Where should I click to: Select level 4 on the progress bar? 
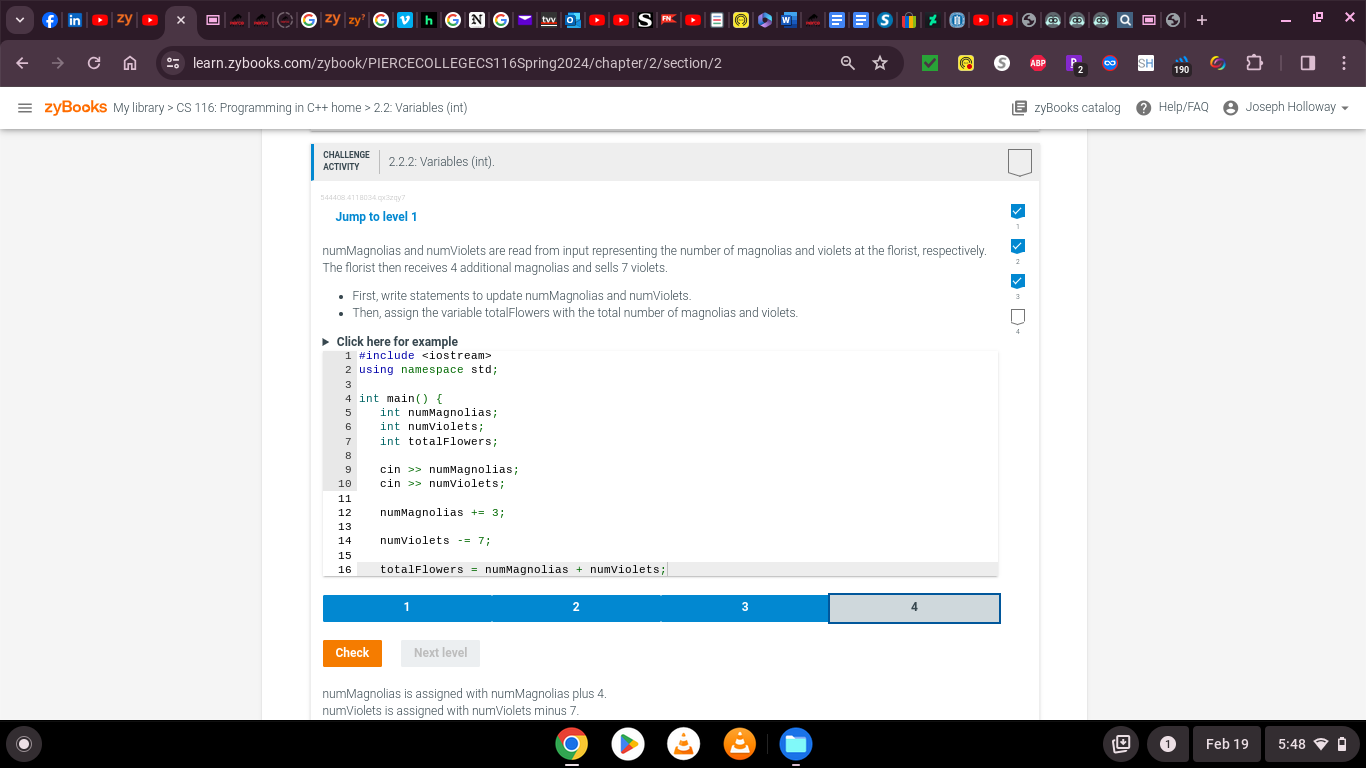tap(913, 607)
